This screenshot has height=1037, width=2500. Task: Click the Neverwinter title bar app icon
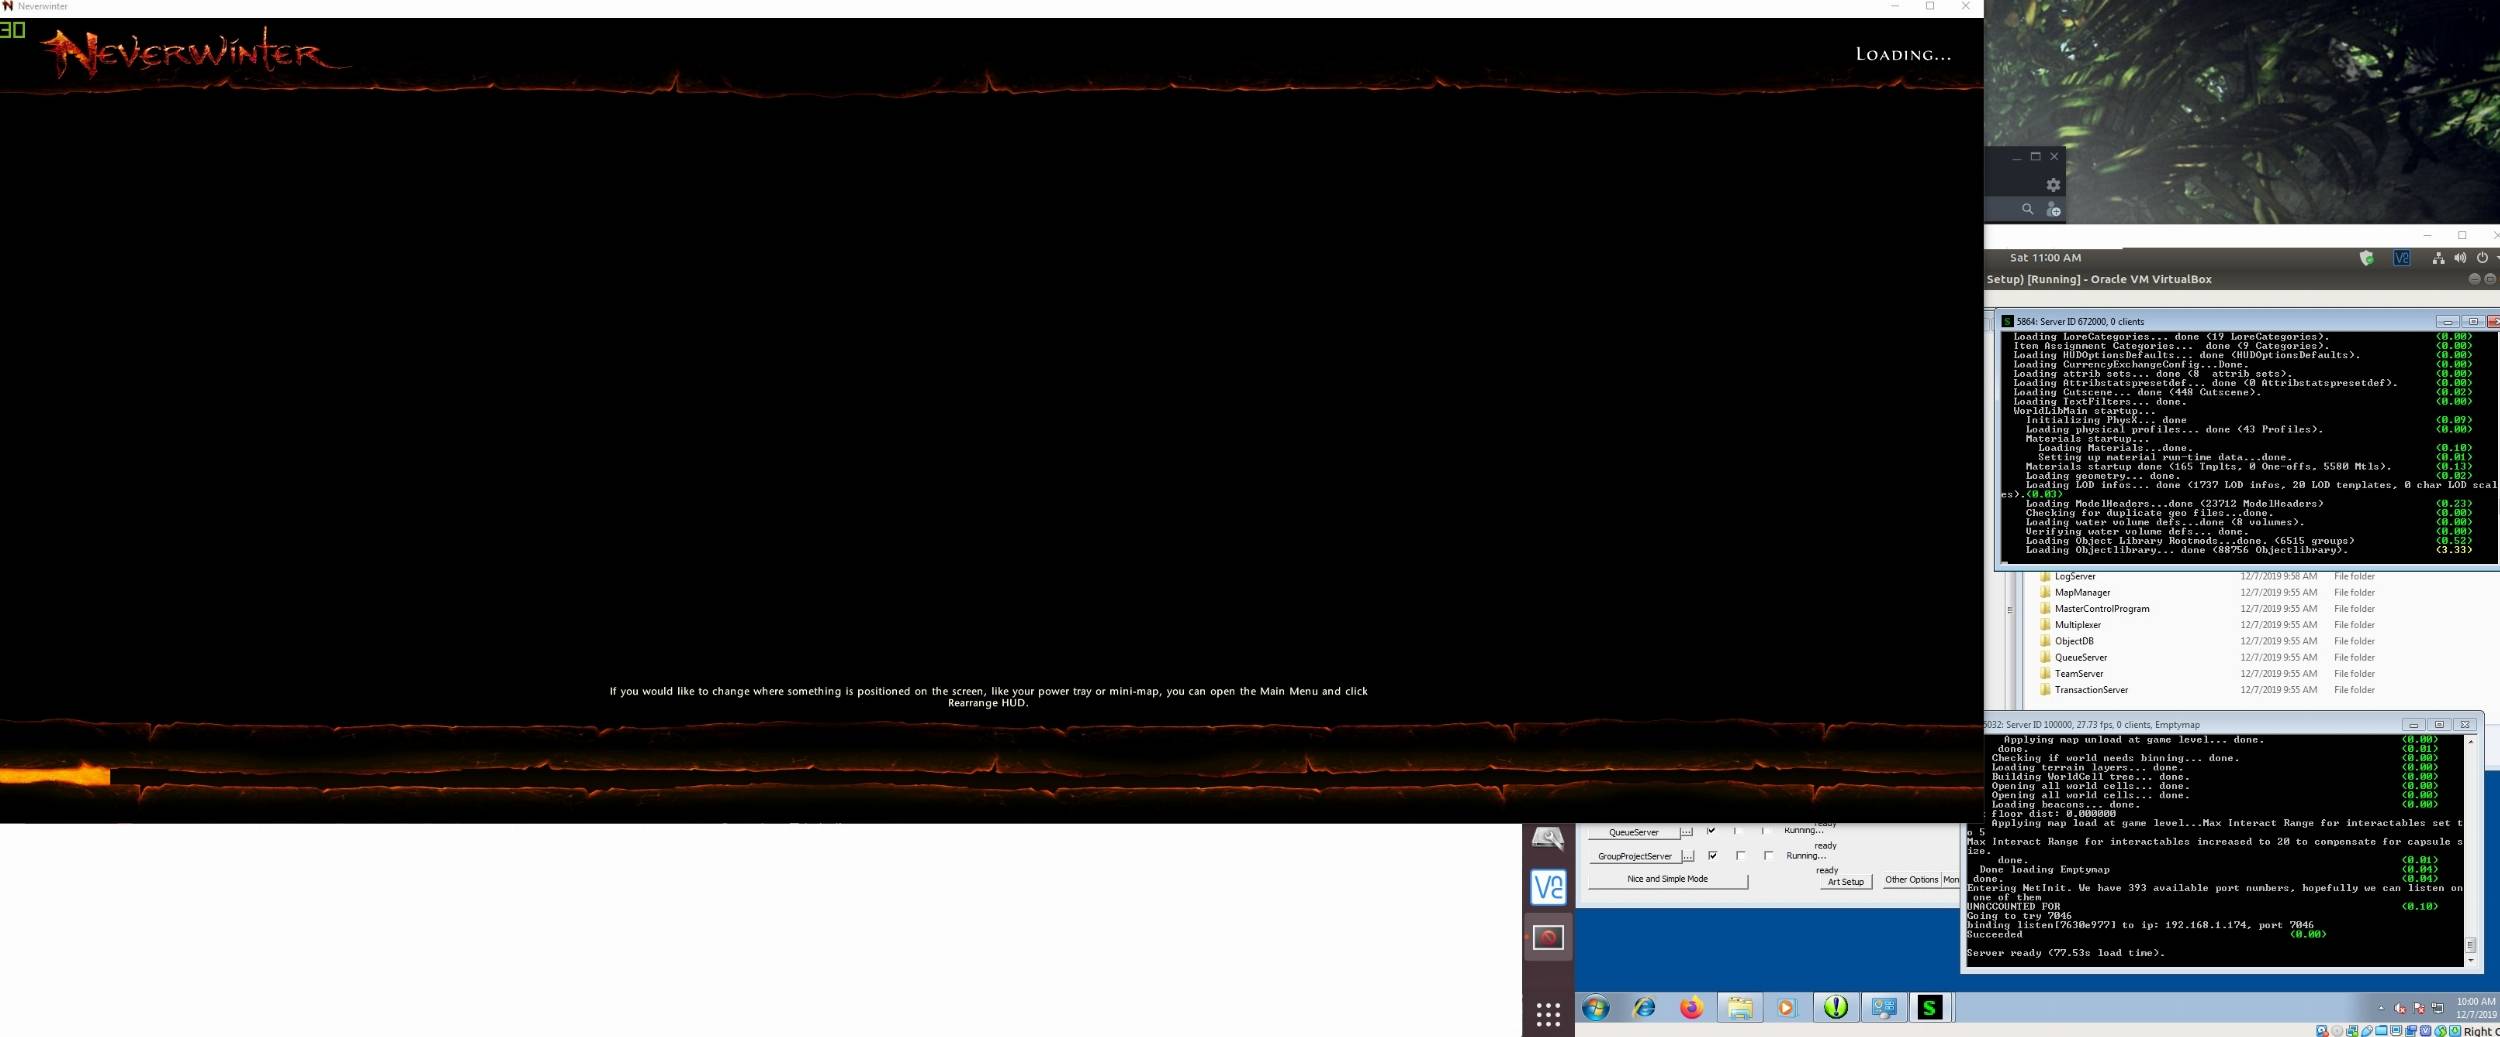pos(8,6)
